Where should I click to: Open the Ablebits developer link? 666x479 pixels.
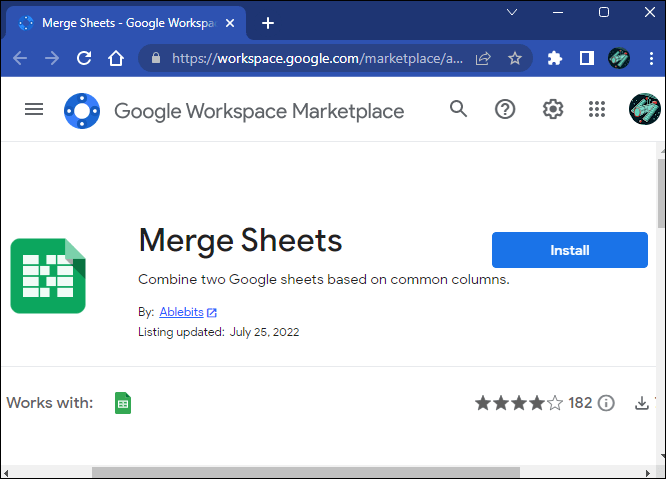181,312
